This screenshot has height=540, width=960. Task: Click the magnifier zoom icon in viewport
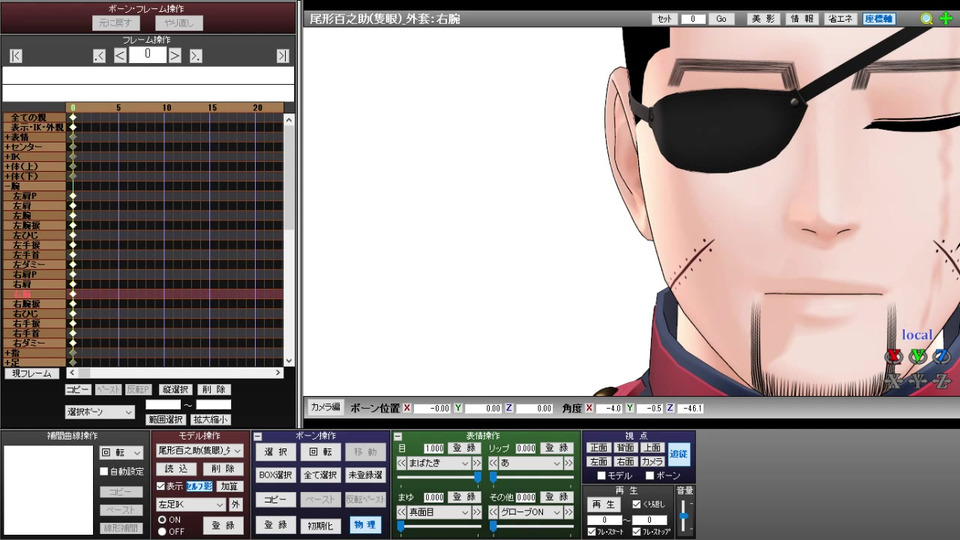click(926, 19)
